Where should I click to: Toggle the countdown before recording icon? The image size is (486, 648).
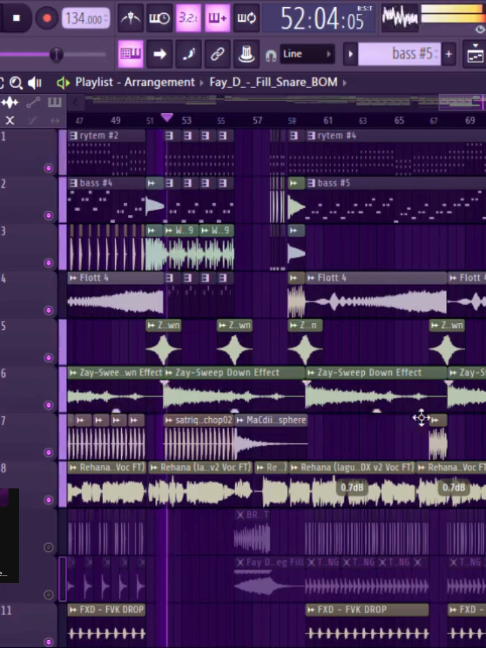(x=188, y=18)
